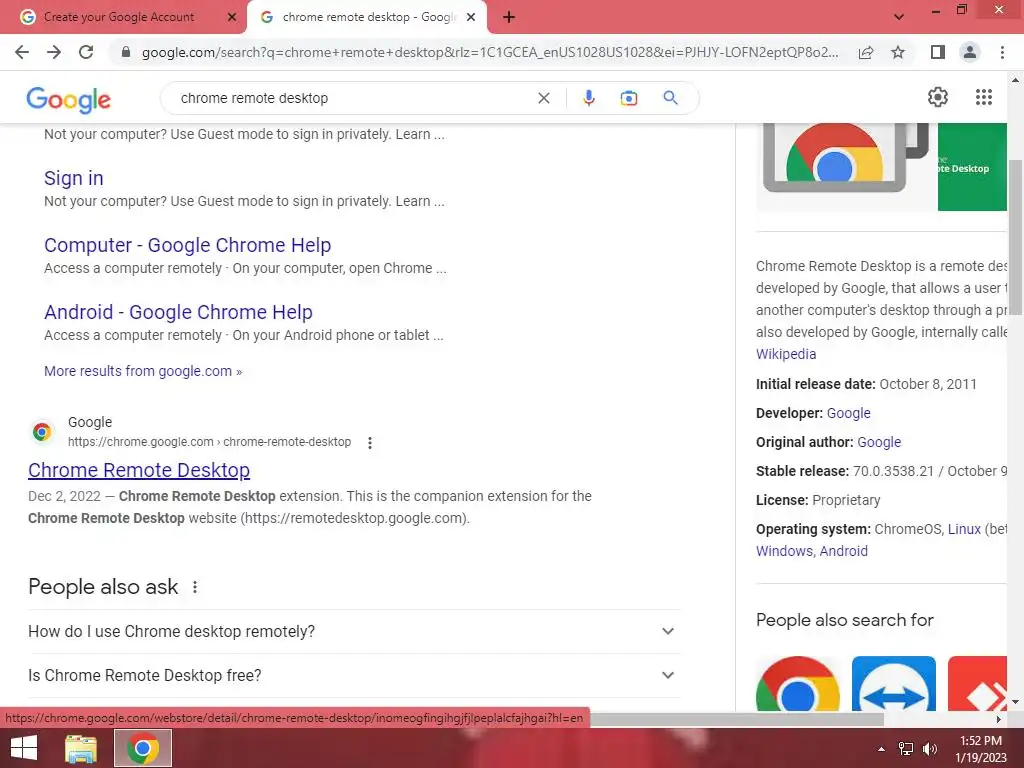
Task: Click the Google search input field
Action: 353,98
